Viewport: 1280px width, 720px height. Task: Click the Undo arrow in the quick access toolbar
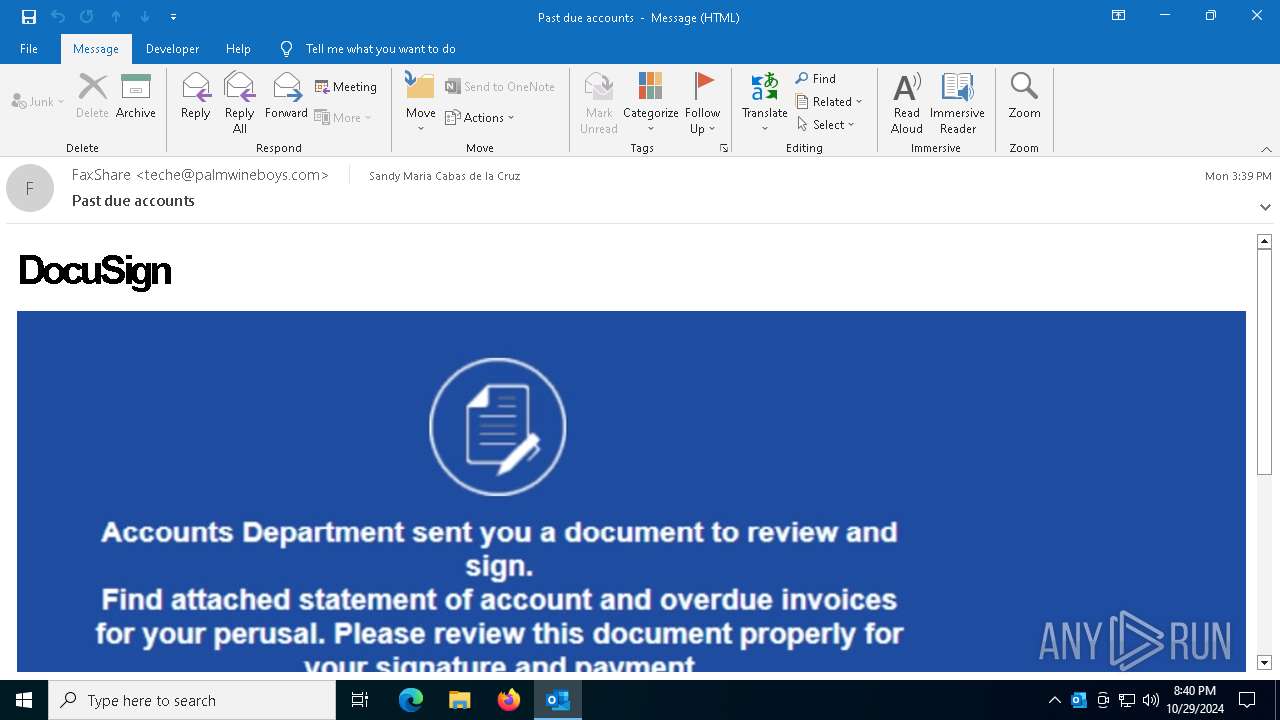(58, 17)
